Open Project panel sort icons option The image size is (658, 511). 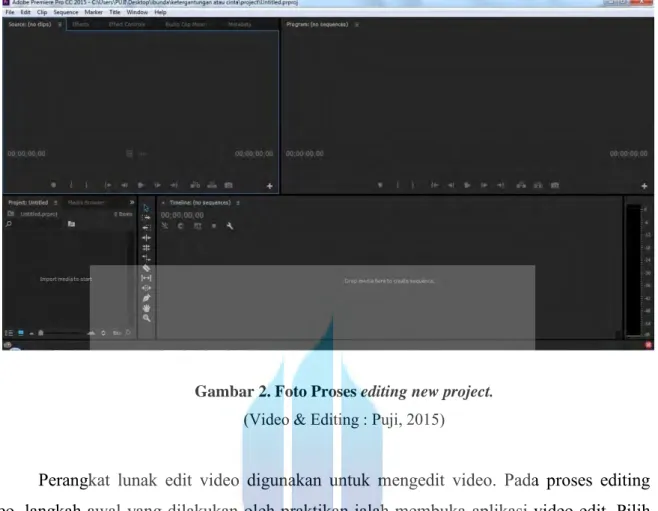pyautogui.click(x=103, y=333)
